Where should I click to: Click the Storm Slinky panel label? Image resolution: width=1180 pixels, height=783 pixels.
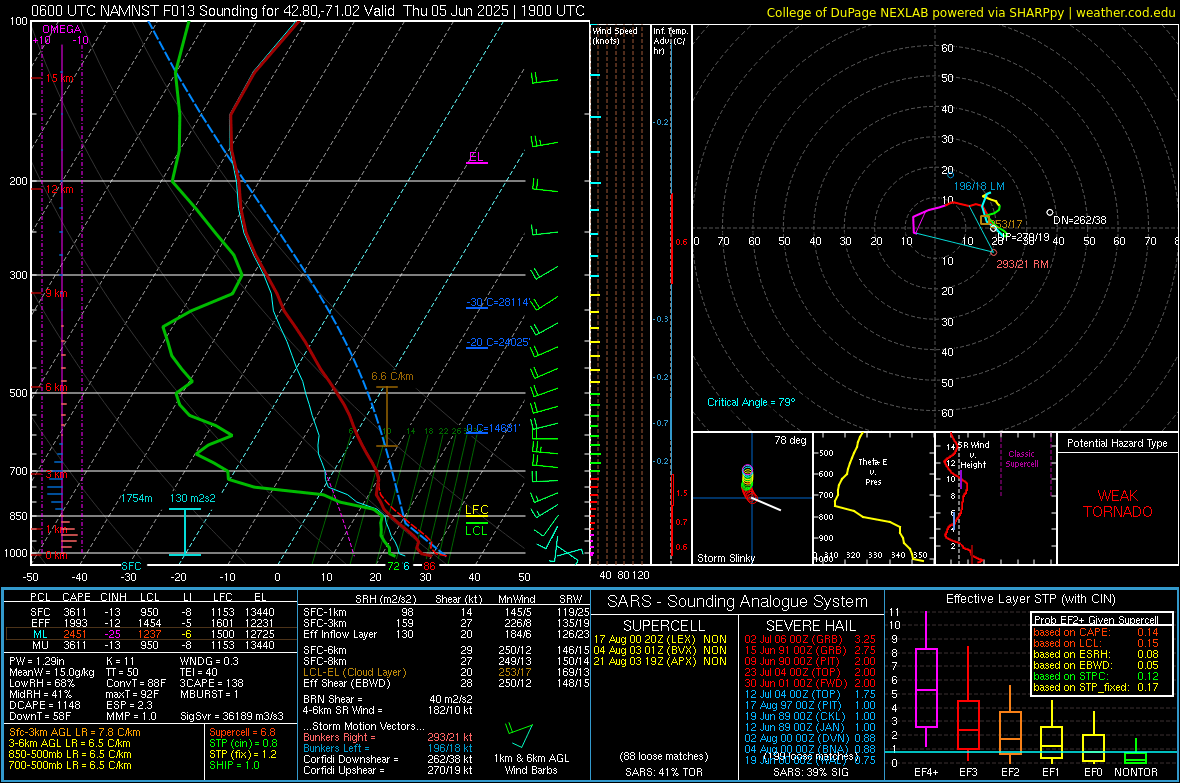point(725,558)
